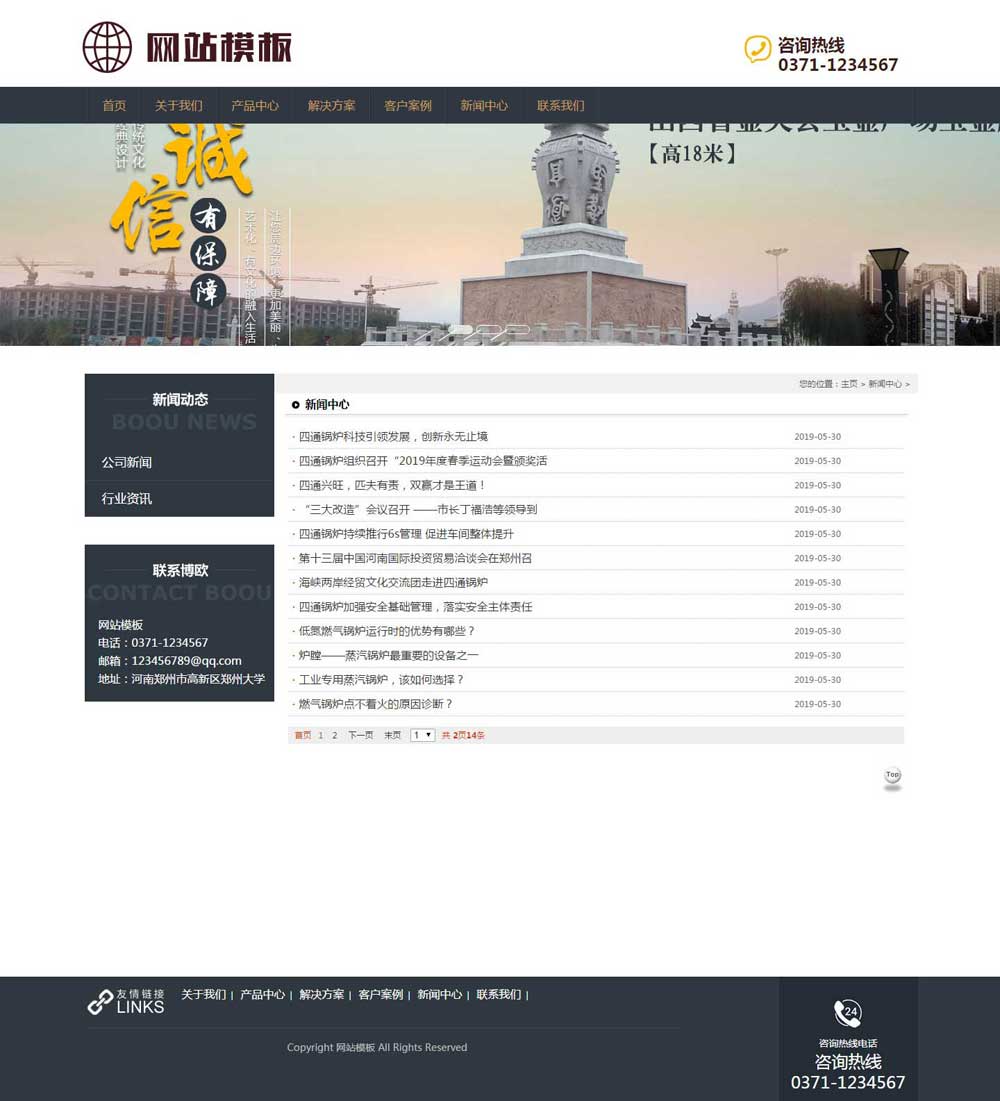Click 关于我们 link in the footer
Screen dimensions: 1000x1101
(x=204, y=994)
